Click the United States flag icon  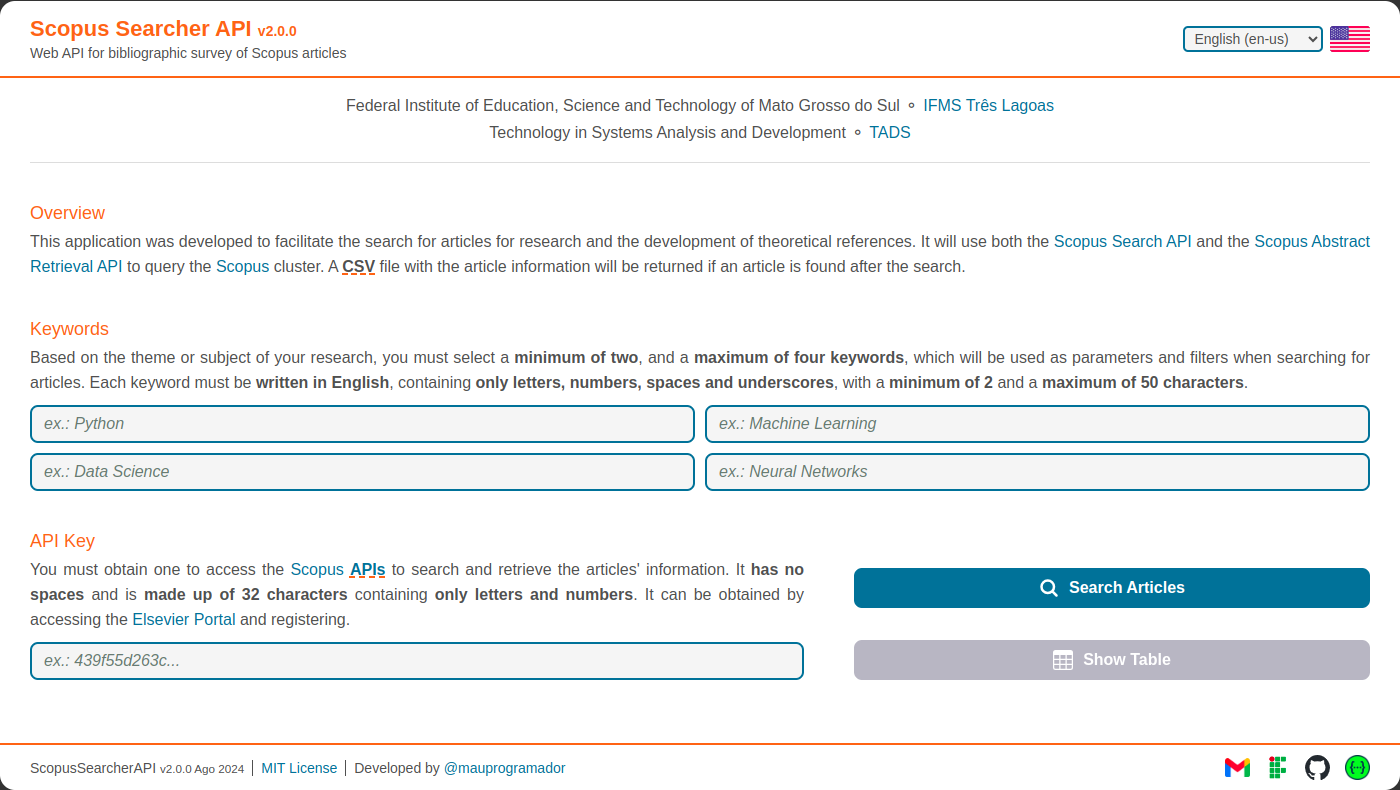coord(1350,39)
